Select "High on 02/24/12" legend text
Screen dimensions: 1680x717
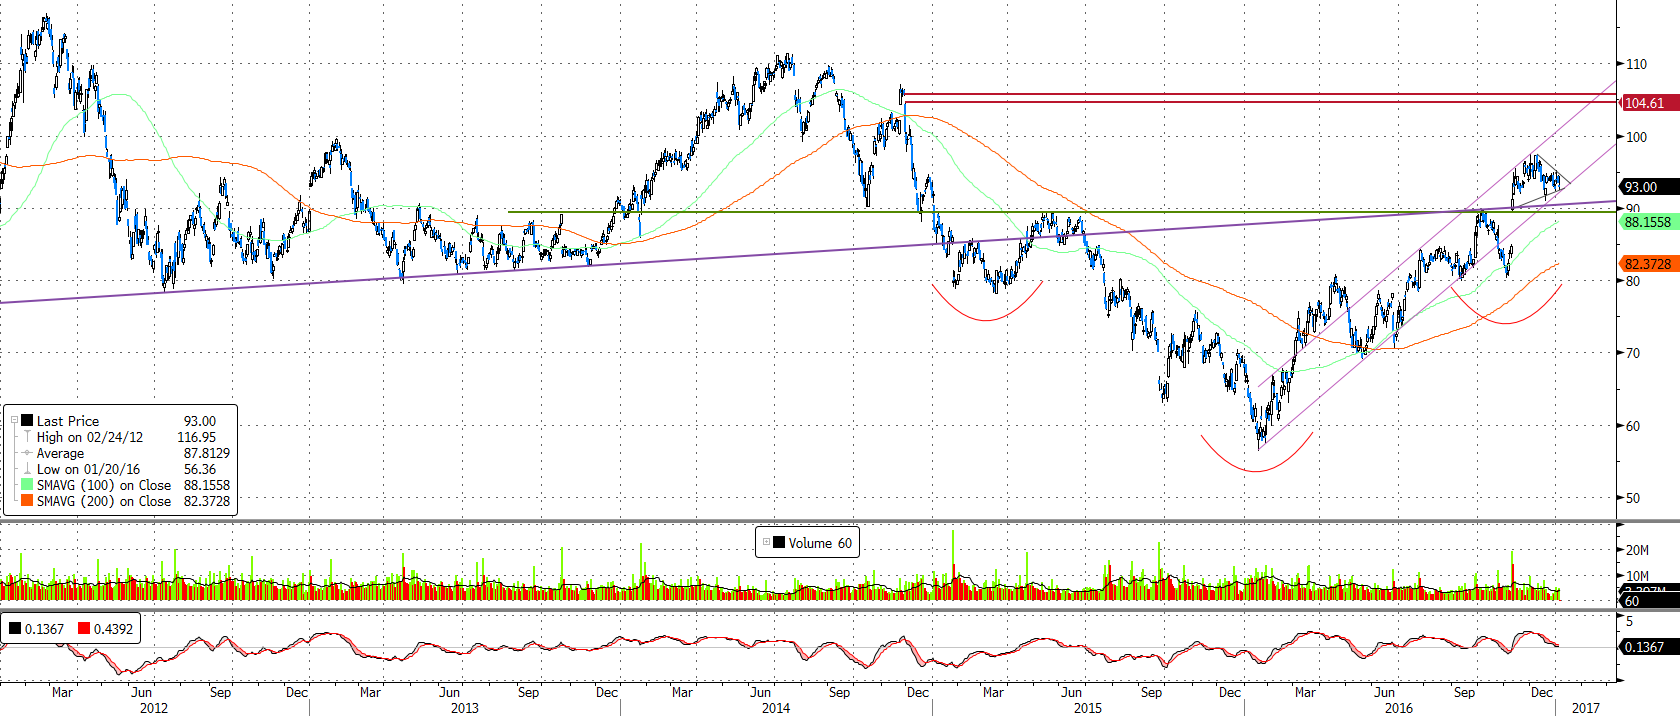(90, 437)
